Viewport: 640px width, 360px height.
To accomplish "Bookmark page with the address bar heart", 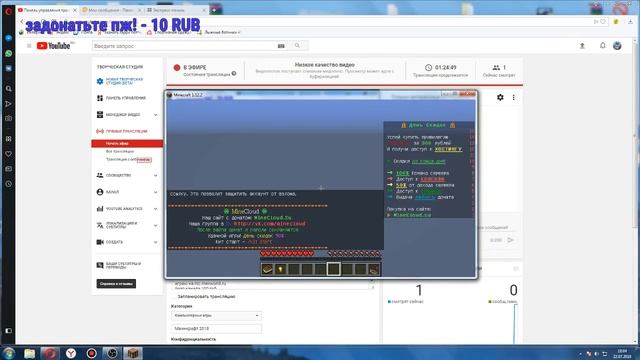I will pos(602,22).
